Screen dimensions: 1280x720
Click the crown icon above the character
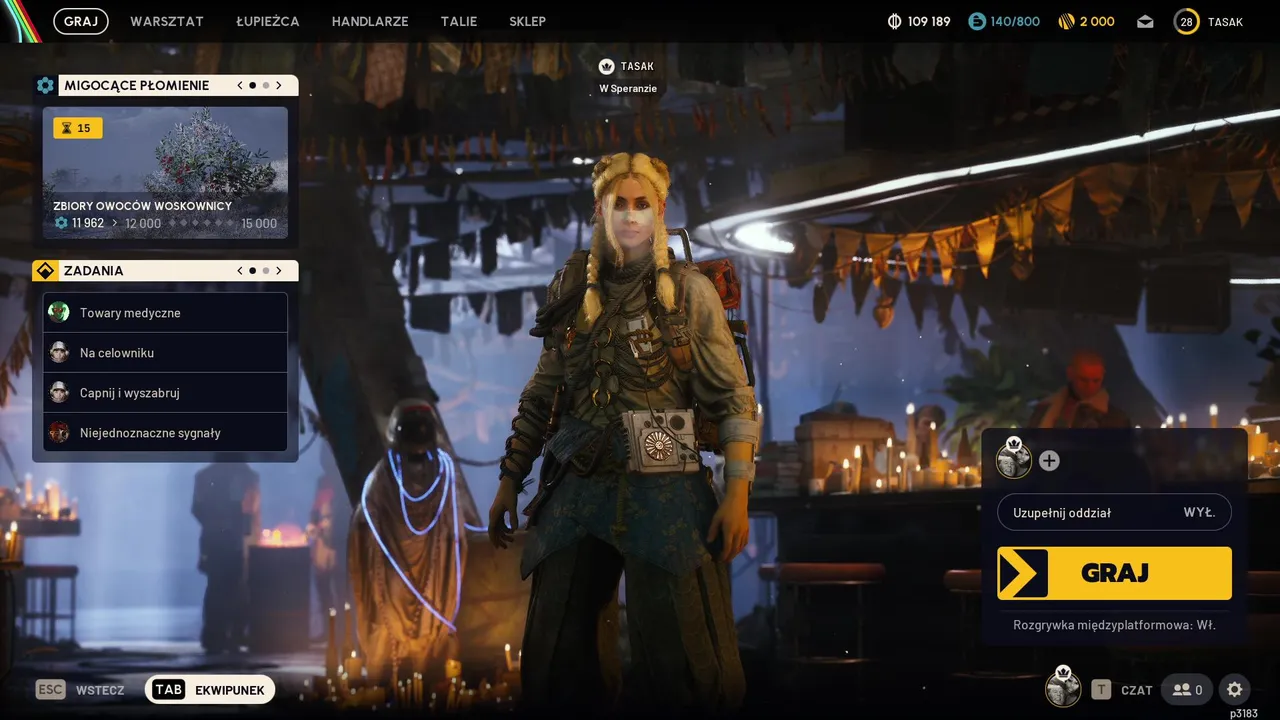pyautogui.click(x=606, y=67)
